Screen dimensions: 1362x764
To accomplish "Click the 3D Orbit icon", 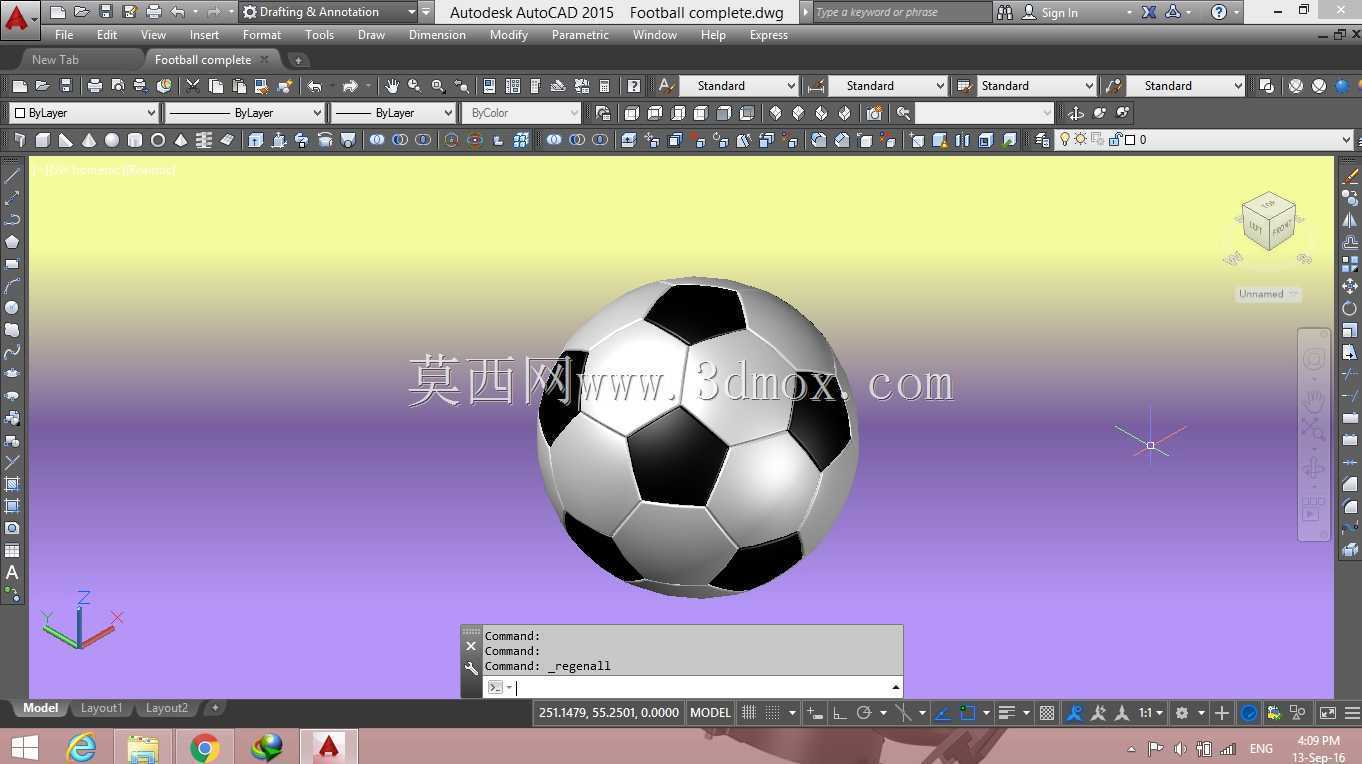I will click(x=1075, y=113).
